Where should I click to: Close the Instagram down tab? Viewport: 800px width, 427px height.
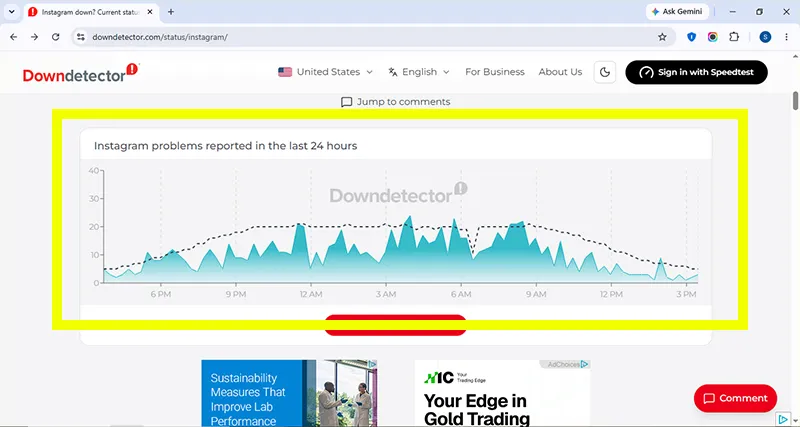click(150, 12)
